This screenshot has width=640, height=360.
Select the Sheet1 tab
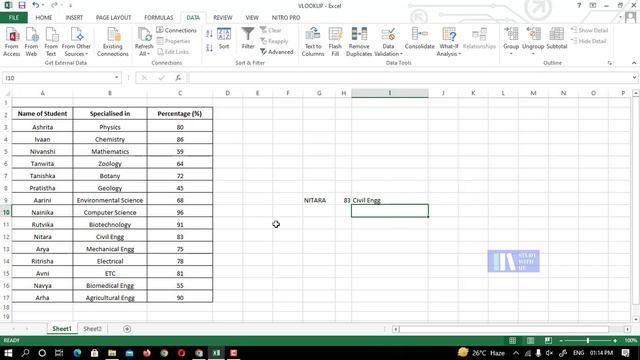click(62, 329)
